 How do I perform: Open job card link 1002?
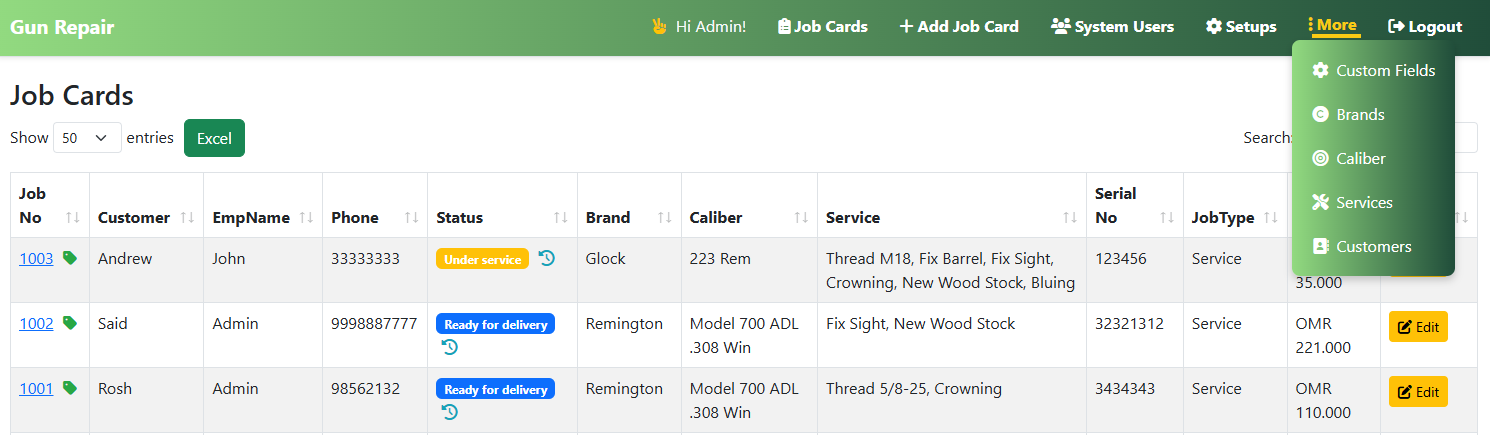click(x=36, y=323)
